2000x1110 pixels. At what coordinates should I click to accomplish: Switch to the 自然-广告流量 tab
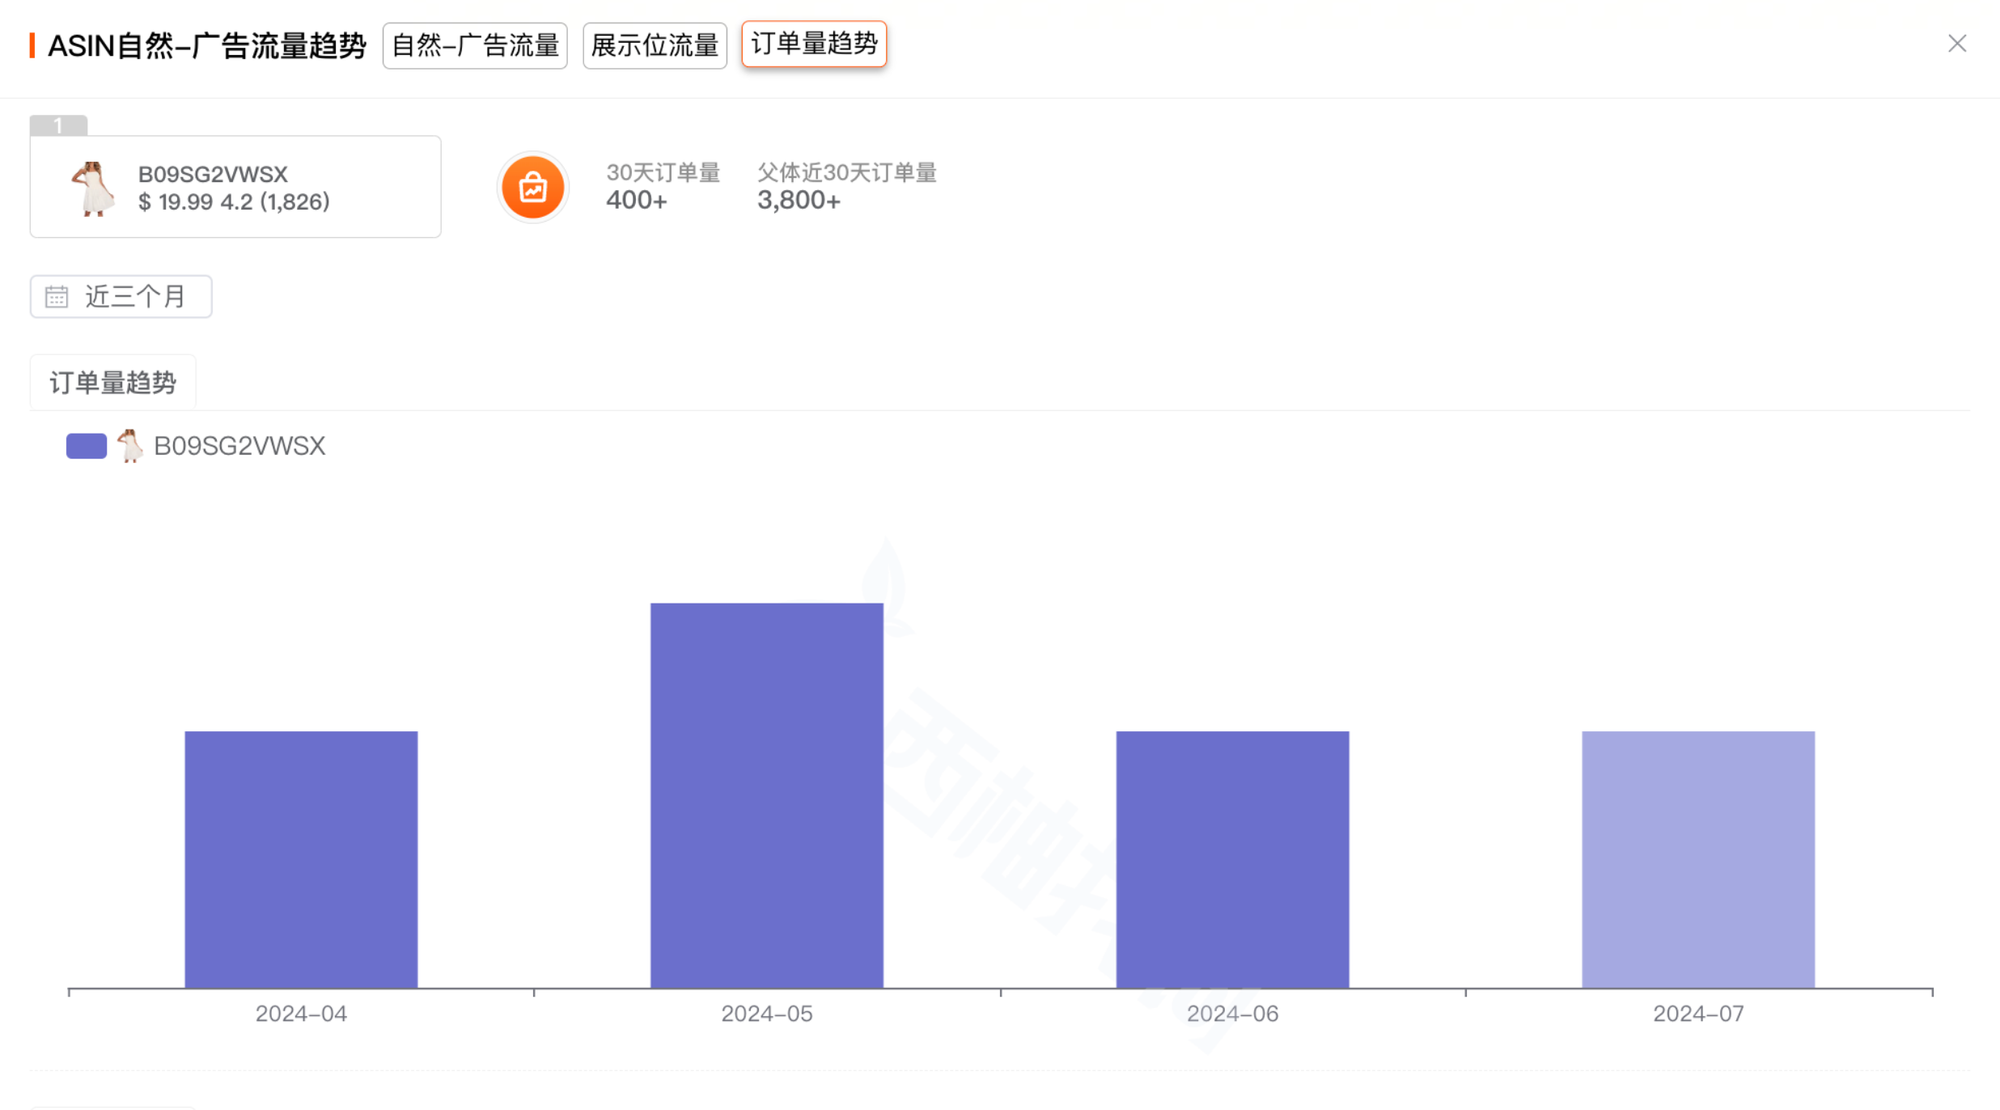click(x=474, y=46)
